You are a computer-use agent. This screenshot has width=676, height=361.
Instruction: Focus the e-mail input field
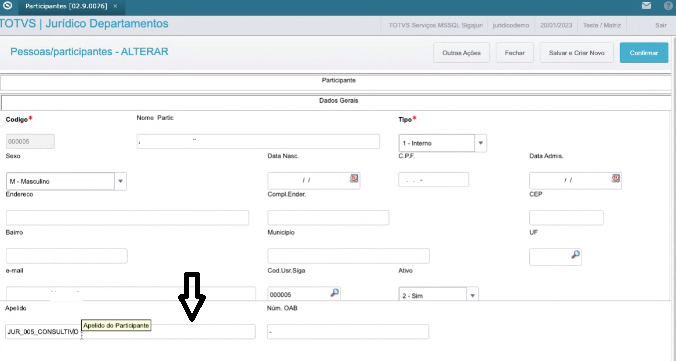click(131, 293)
